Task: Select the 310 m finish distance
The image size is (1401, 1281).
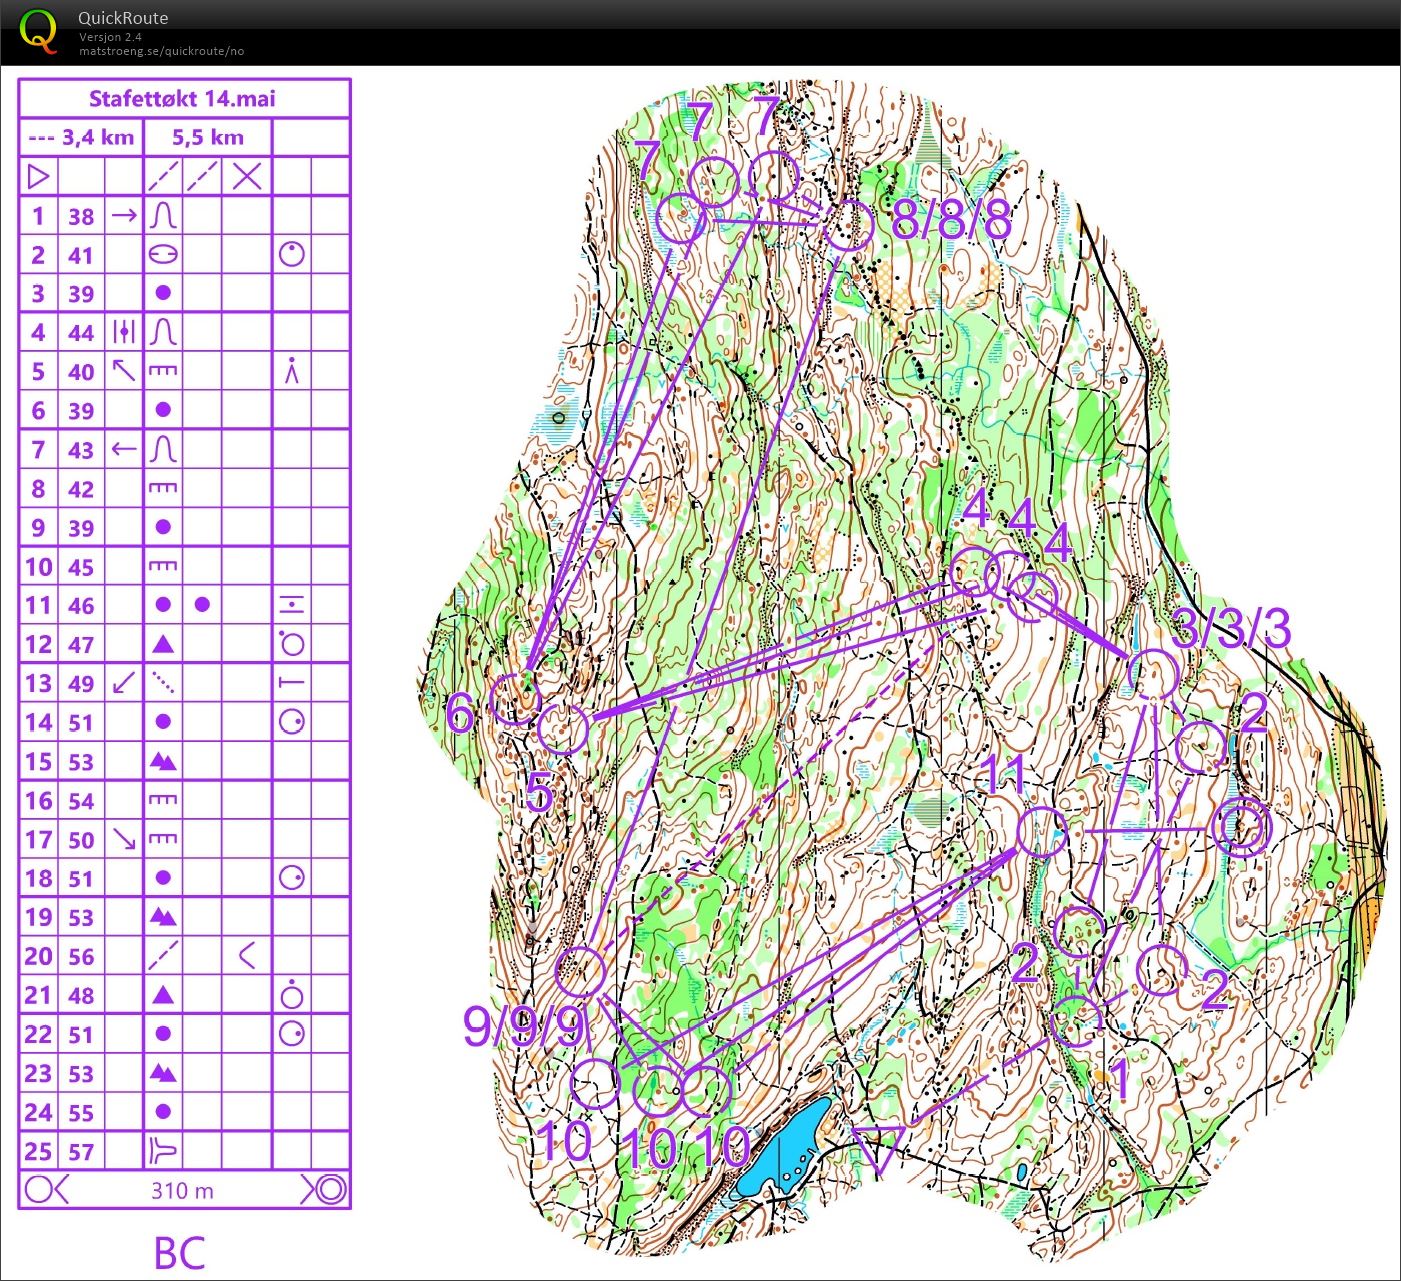Action: point(182,1191)
